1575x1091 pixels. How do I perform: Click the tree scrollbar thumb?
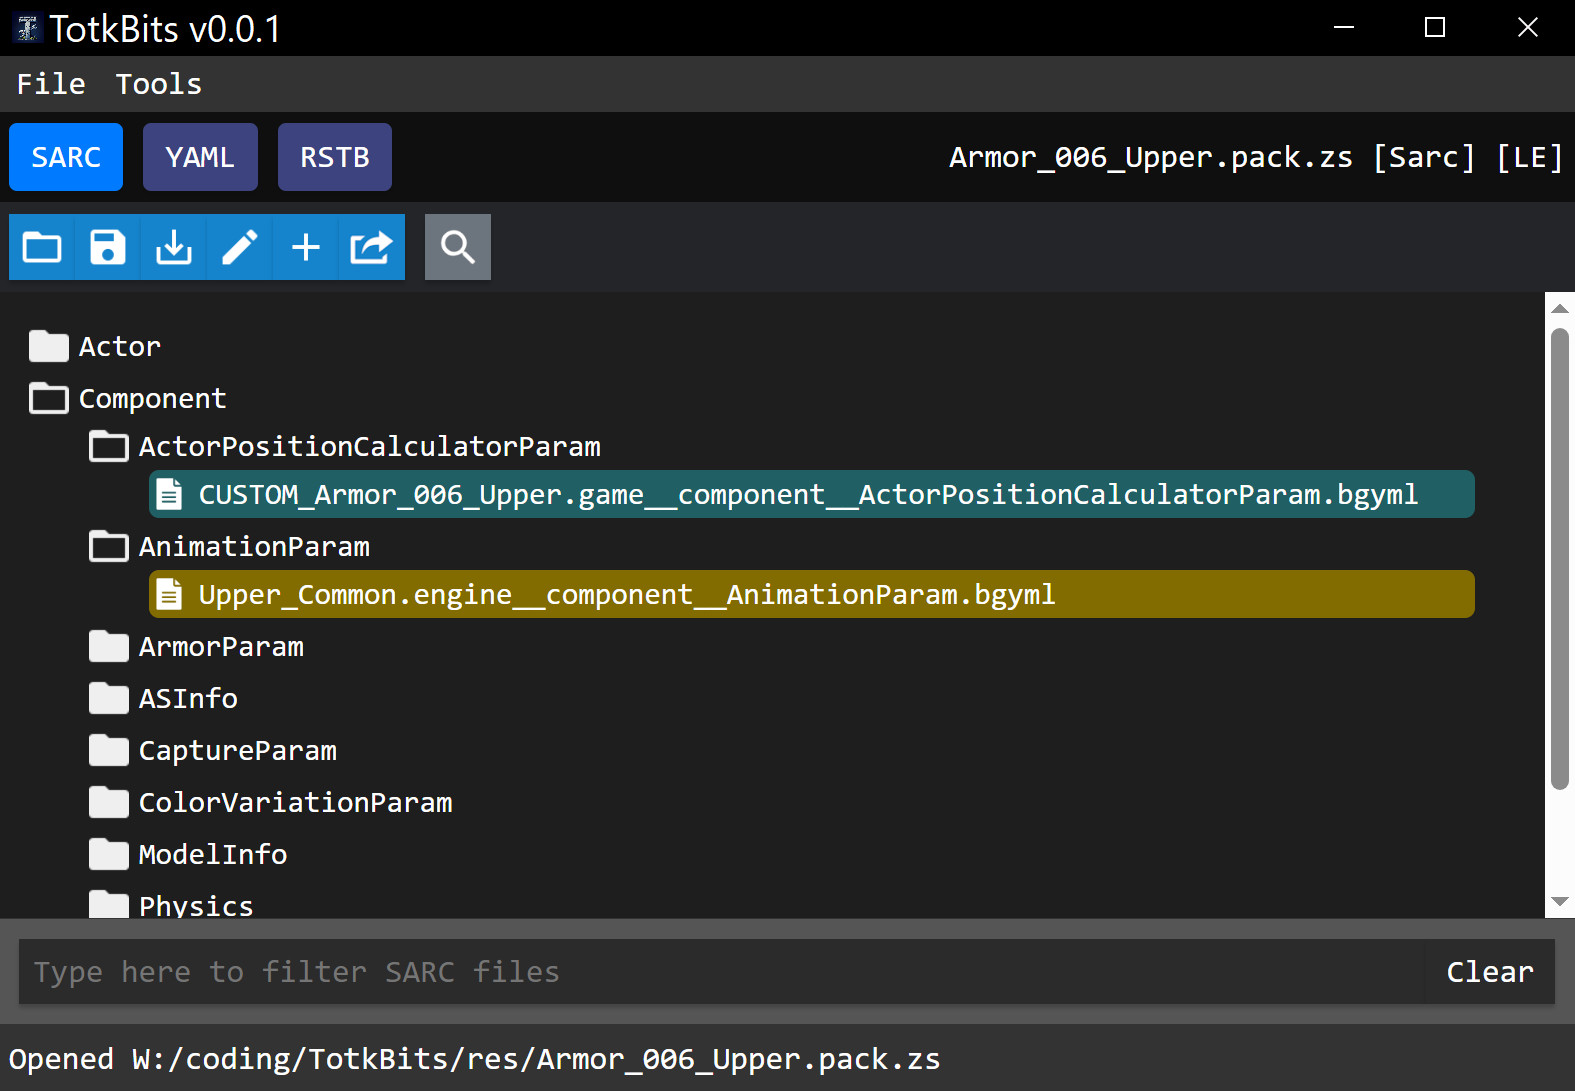point(1560,559)
